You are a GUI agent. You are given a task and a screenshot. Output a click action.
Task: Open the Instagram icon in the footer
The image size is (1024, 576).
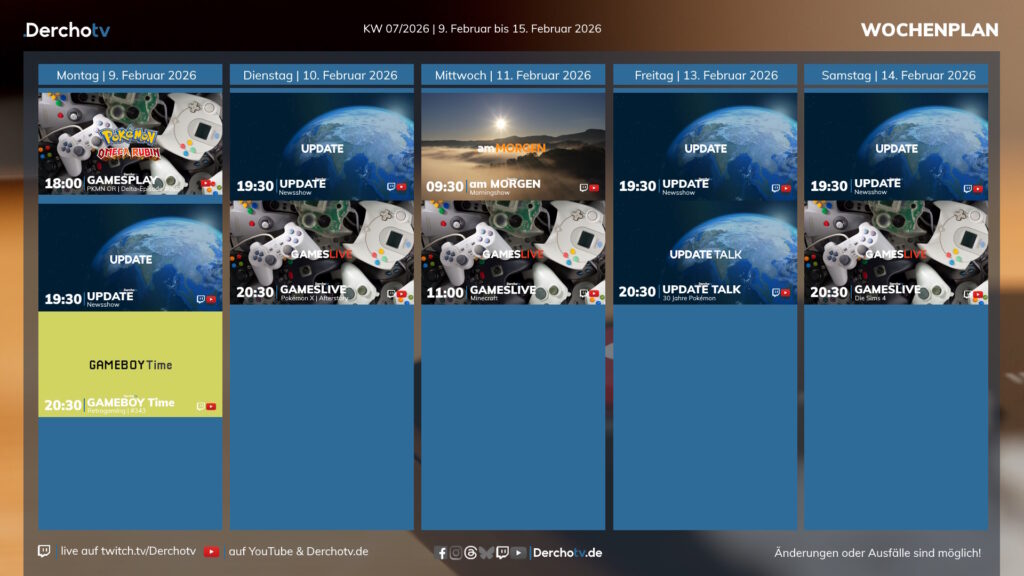click(456, 553)
